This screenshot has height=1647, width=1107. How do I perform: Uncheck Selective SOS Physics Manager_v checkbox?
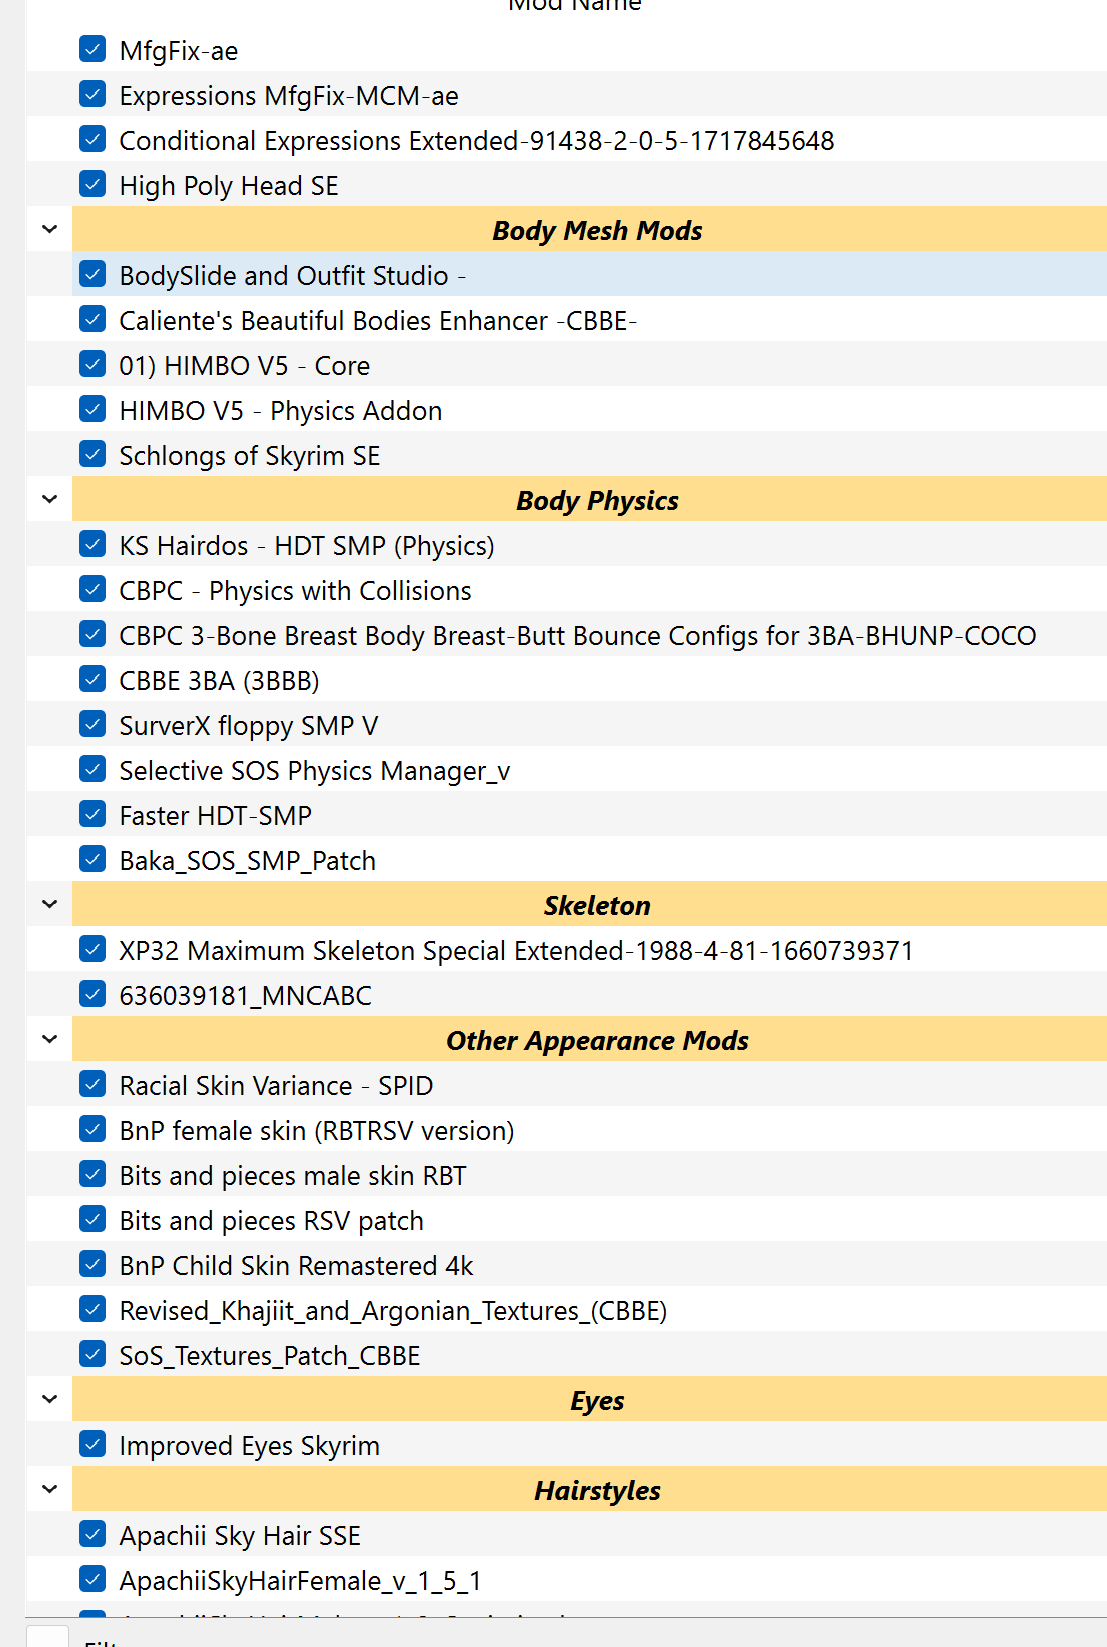(x=92, y=769)
